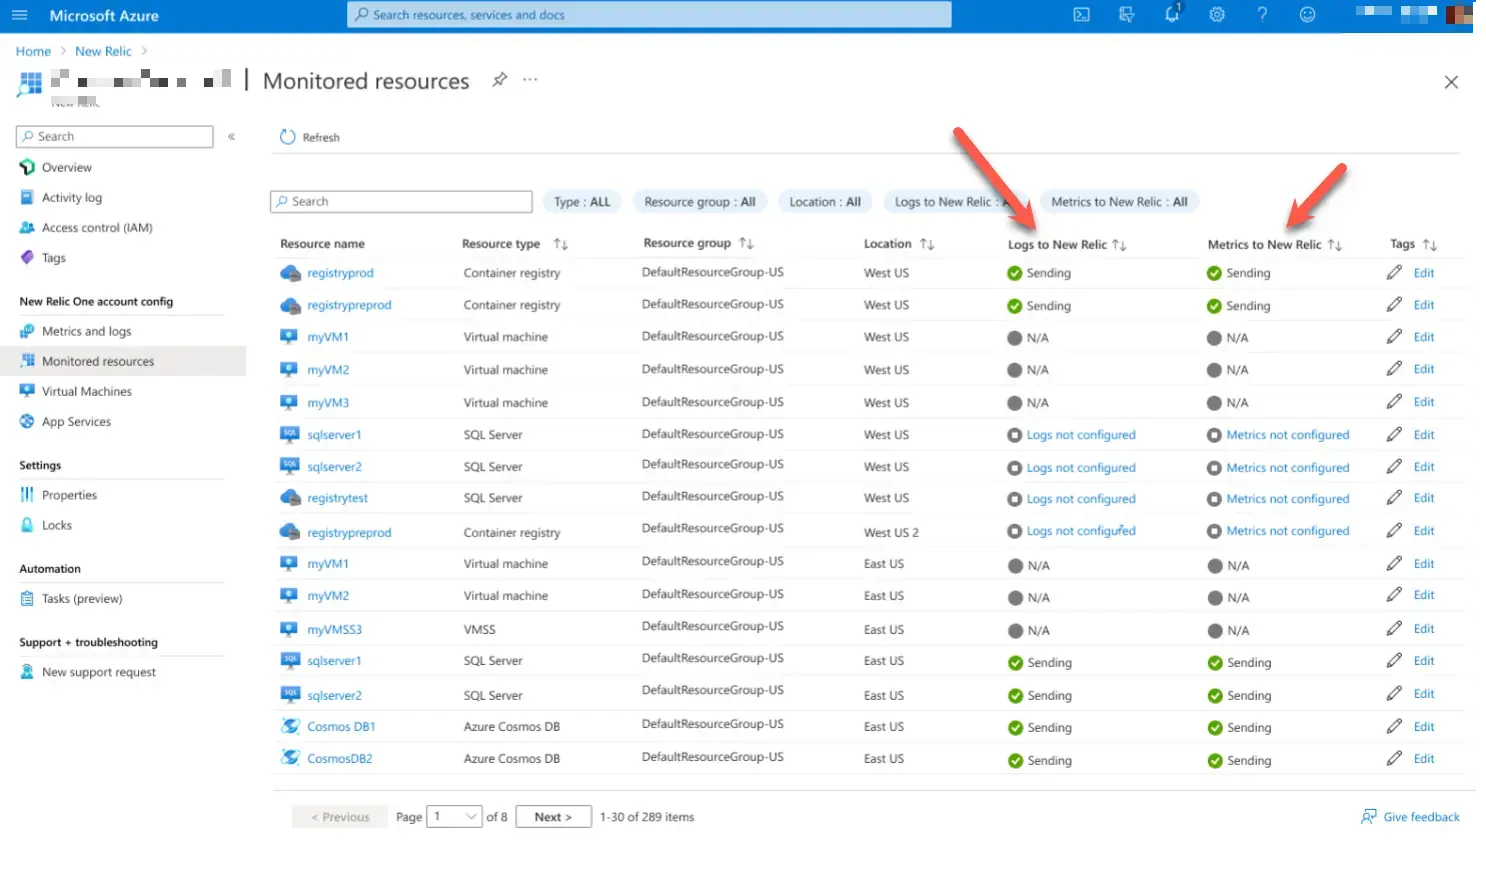
Task: Collapse the left navigation sidebar
Action: click(231, 136)
